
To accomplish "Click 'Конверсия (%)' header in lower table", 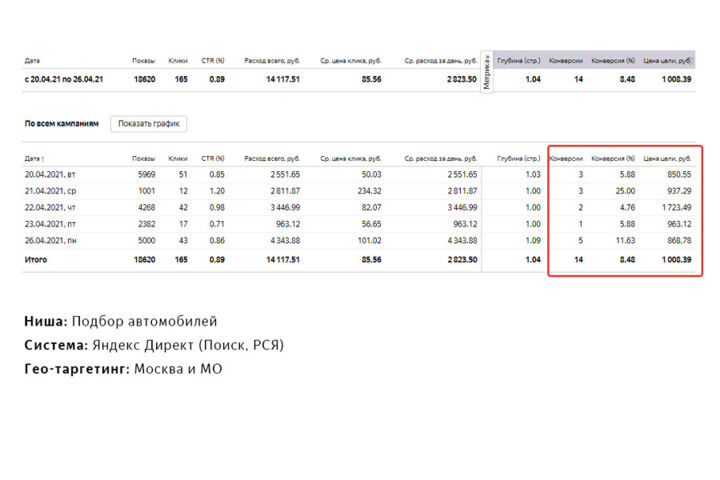I will pos(613,158).
